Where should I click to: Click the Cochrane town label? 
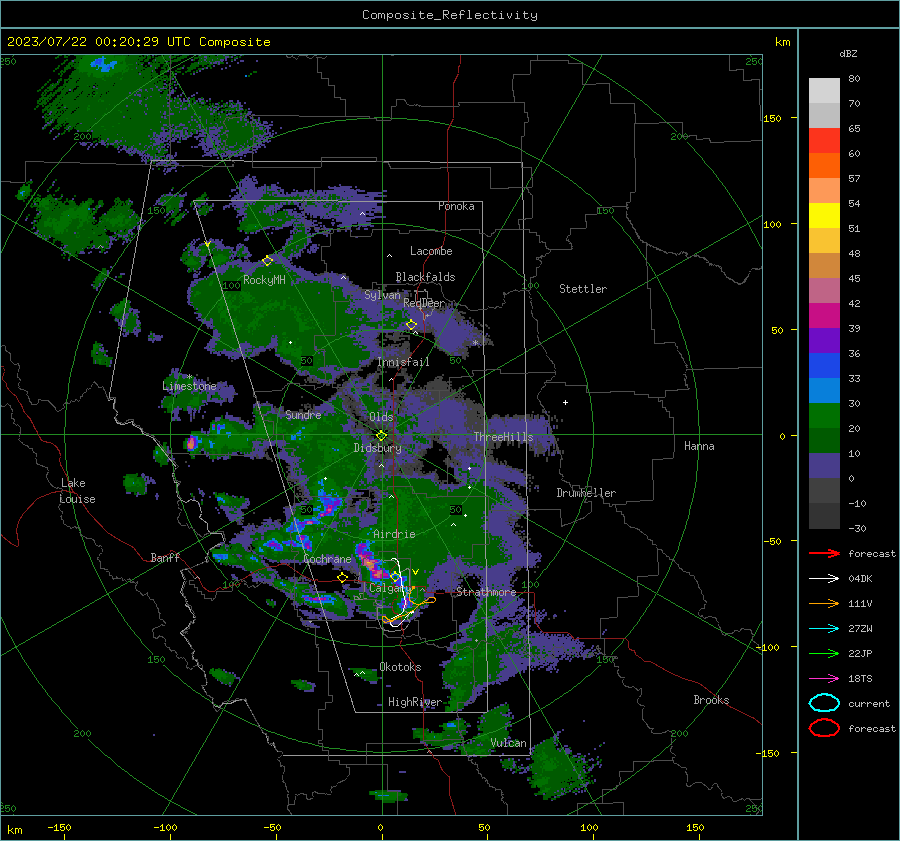point(327,559)
